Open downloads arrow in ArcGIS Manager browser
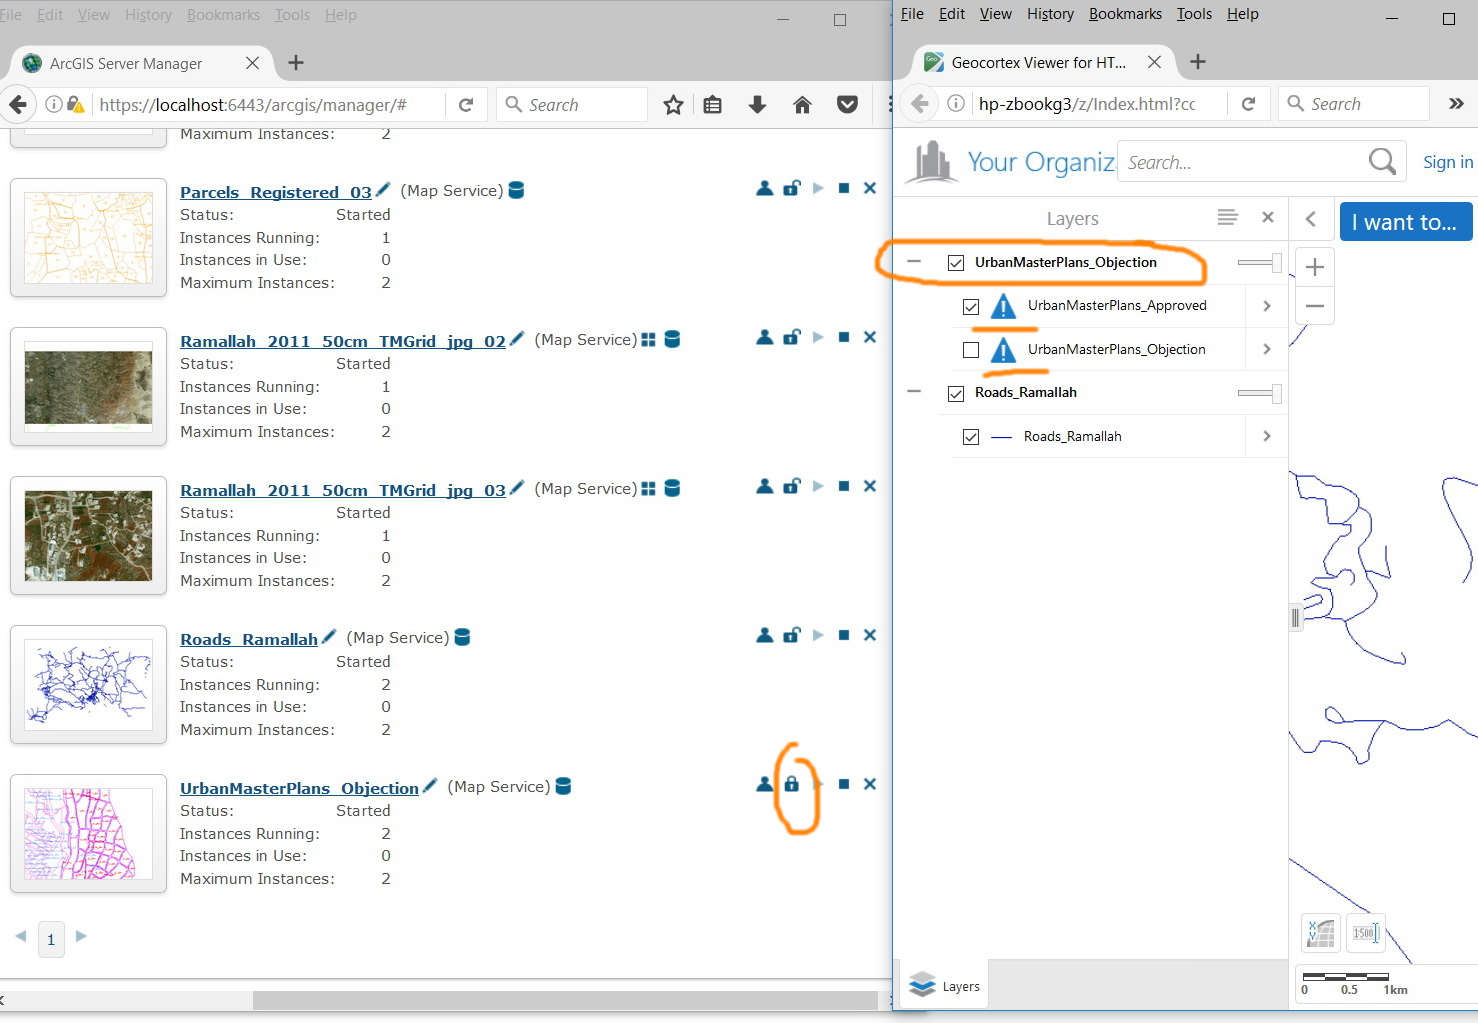Screen dimensions: 1478x1023 (x=757, y=105)
